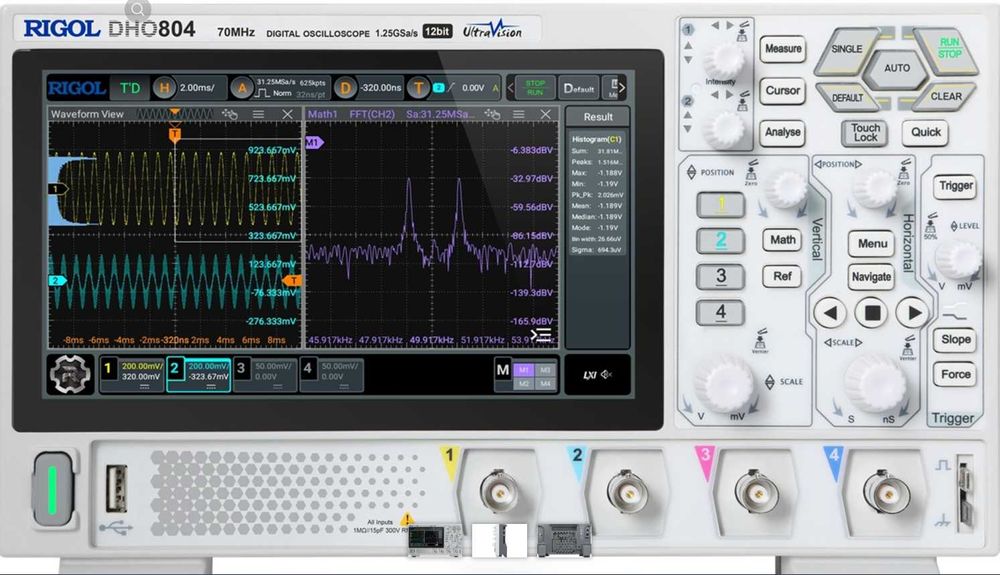Toggle hardware channel 1 key
This screenshot has width=1000, height=575.
pyautogui.click(x=720, y=205)
